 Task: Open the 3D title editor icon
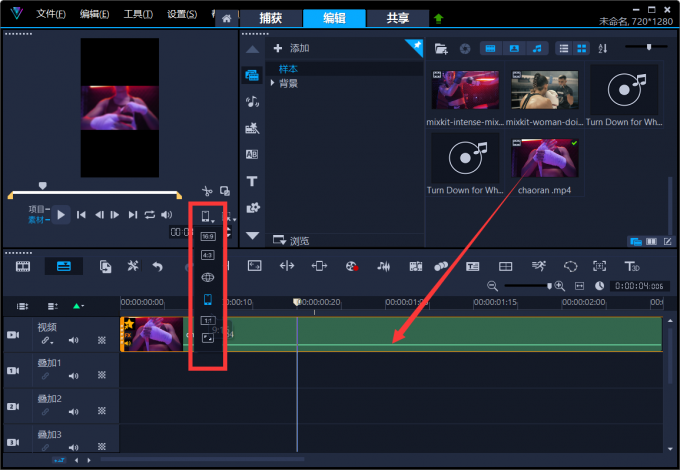tap(631, 266)
